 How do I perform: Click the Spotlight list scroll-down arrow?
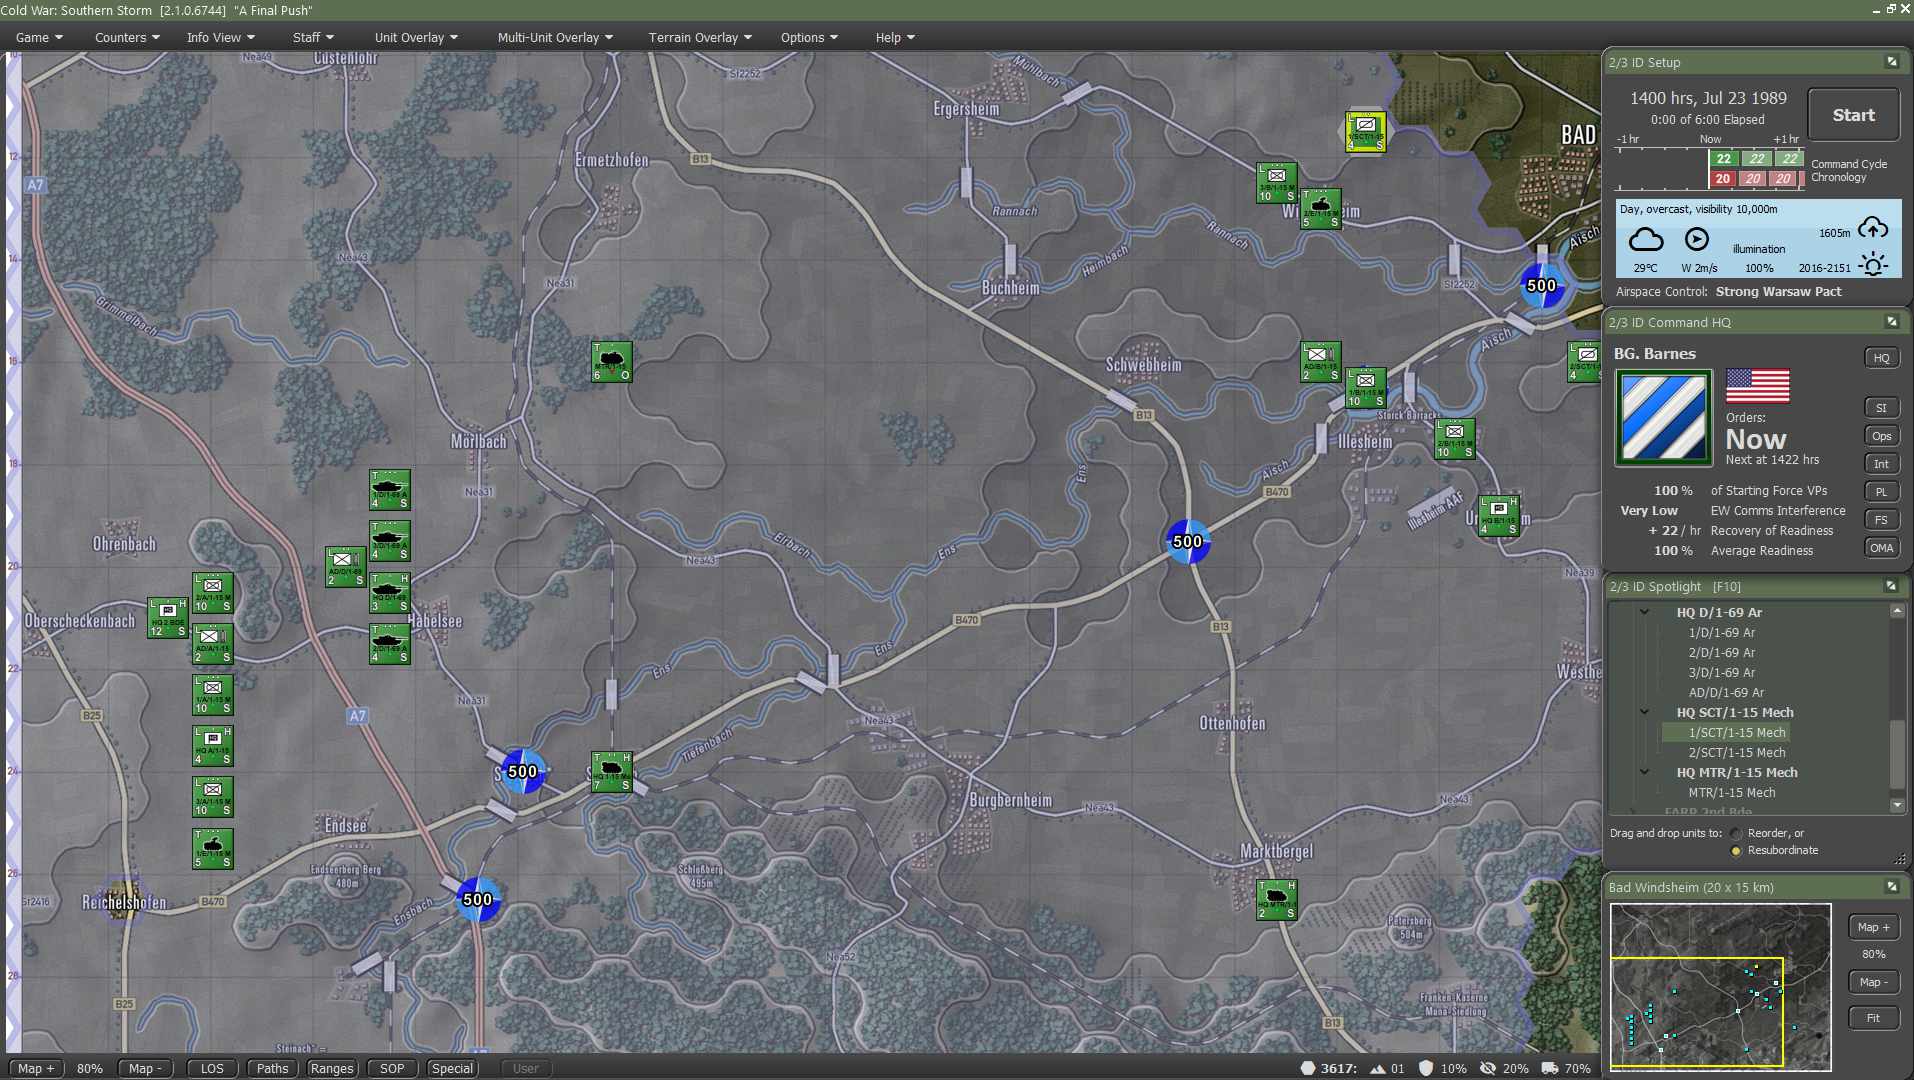[1896, 805]
